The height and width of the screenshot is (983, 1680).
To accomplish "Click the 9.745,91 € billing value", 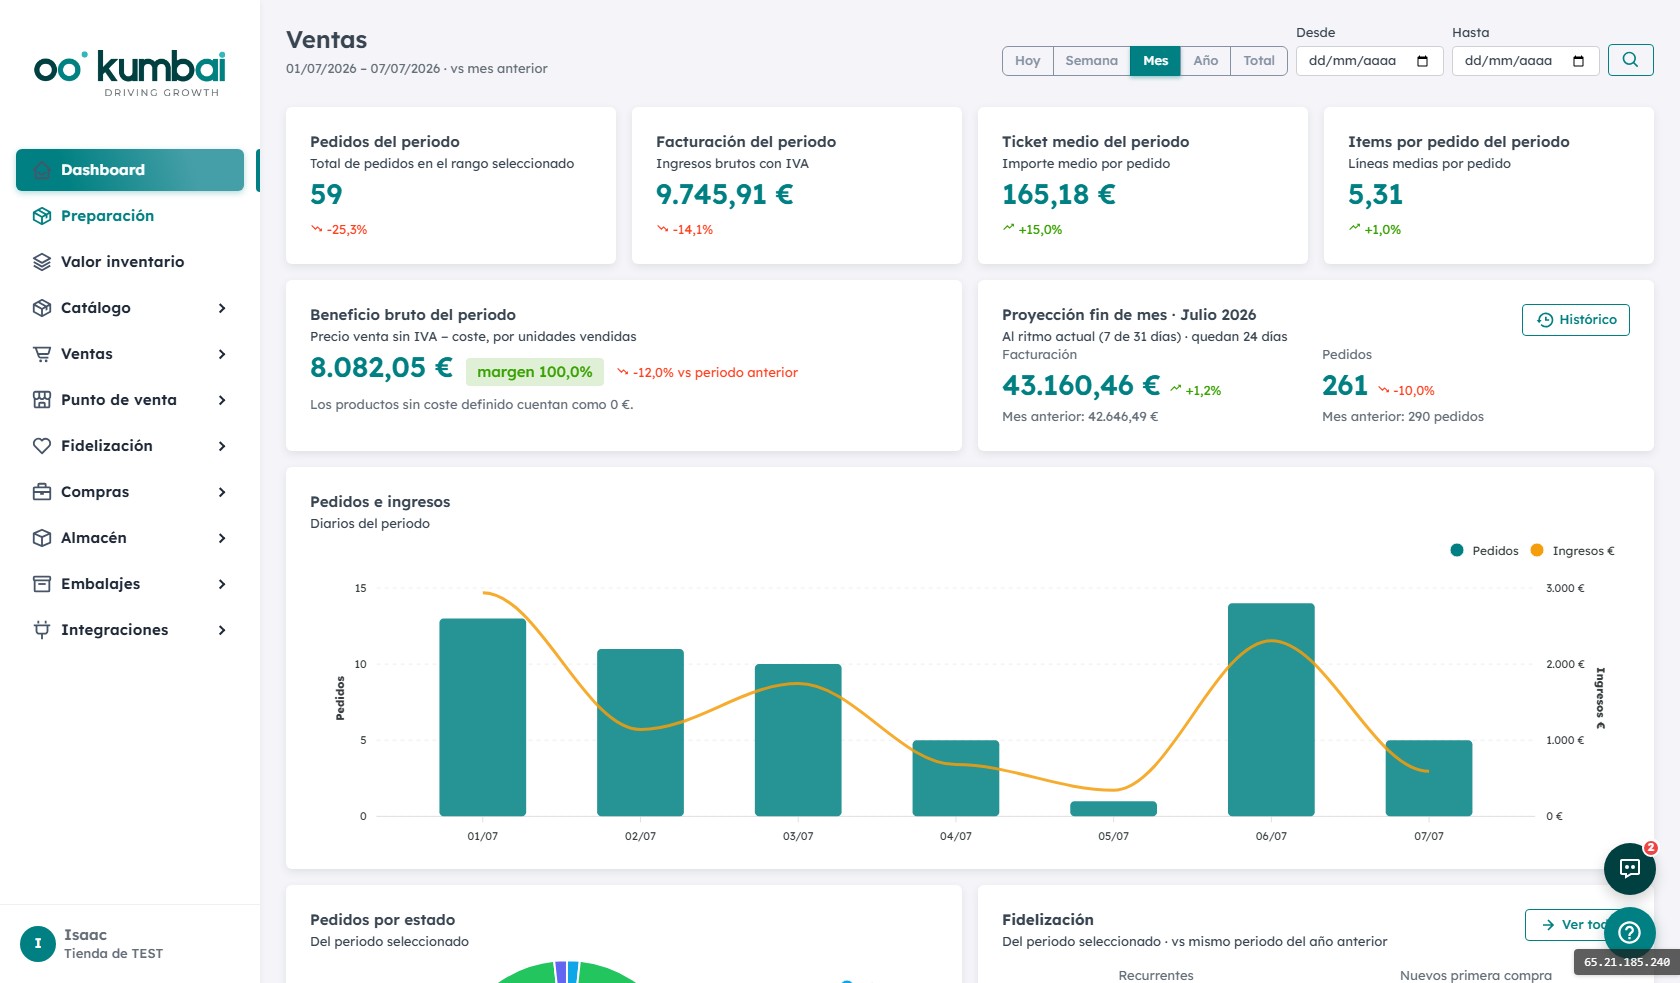I will [725, 194].
